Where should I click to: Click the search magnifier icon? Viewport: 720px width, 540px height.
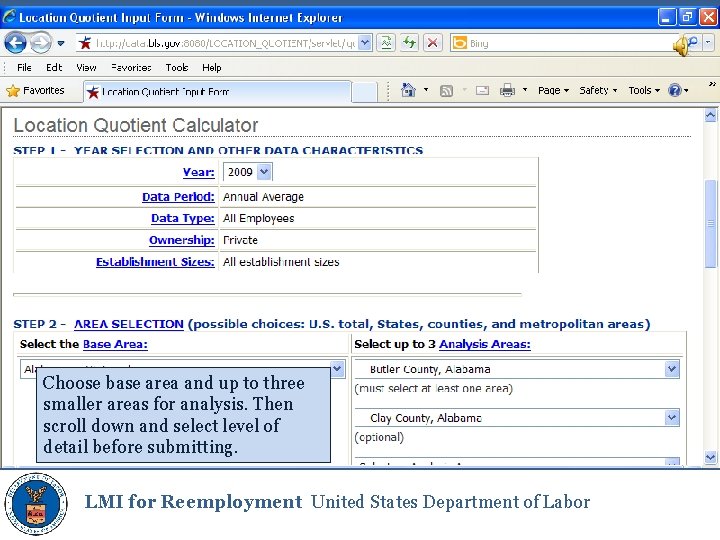pyautogui.click(x=692, y=43)
